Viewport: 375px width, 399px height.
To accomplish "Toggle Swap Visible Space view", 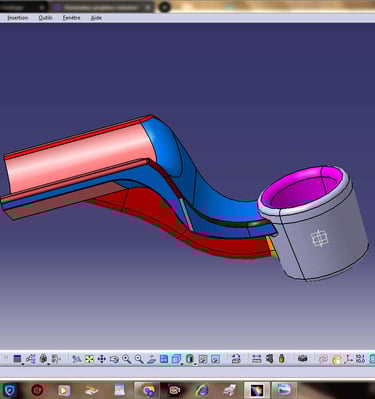I will (x=215, y=359).
